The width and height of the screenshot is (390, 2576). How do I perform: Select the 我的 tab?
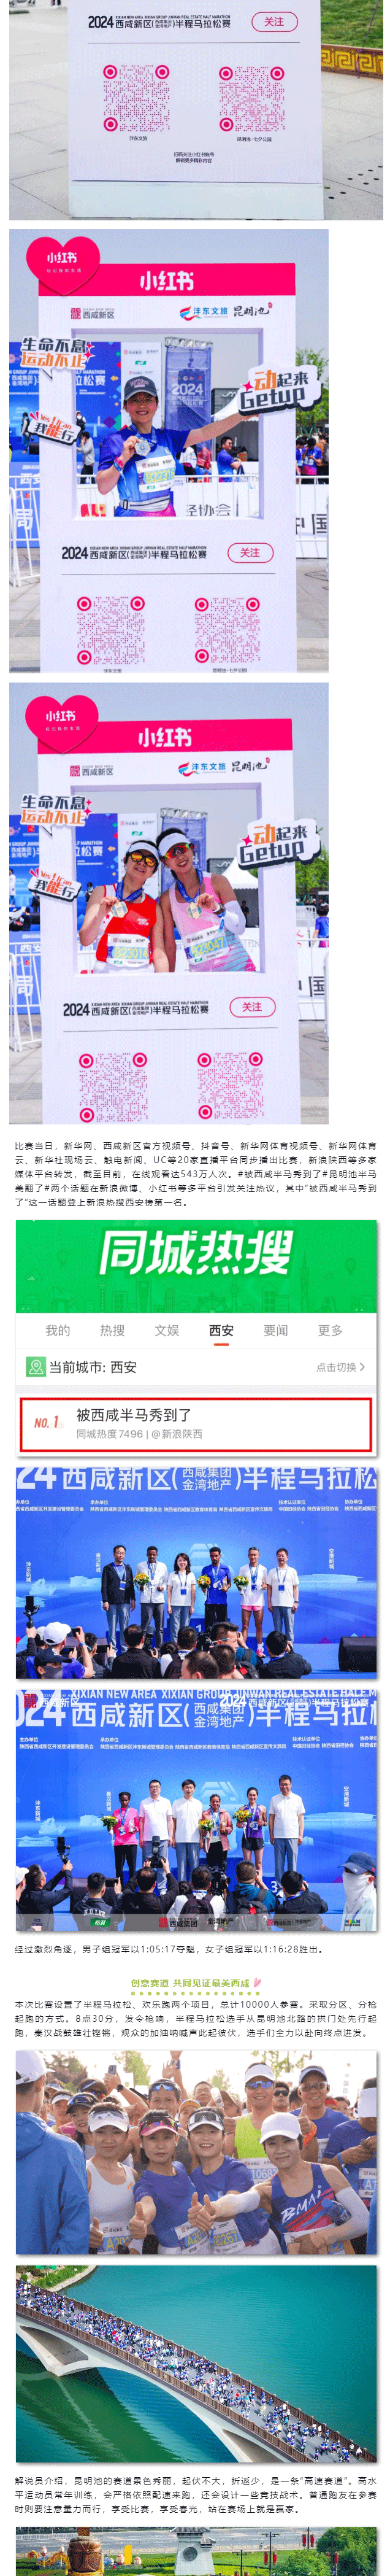pyautogui.click(x=58, y=1330)
